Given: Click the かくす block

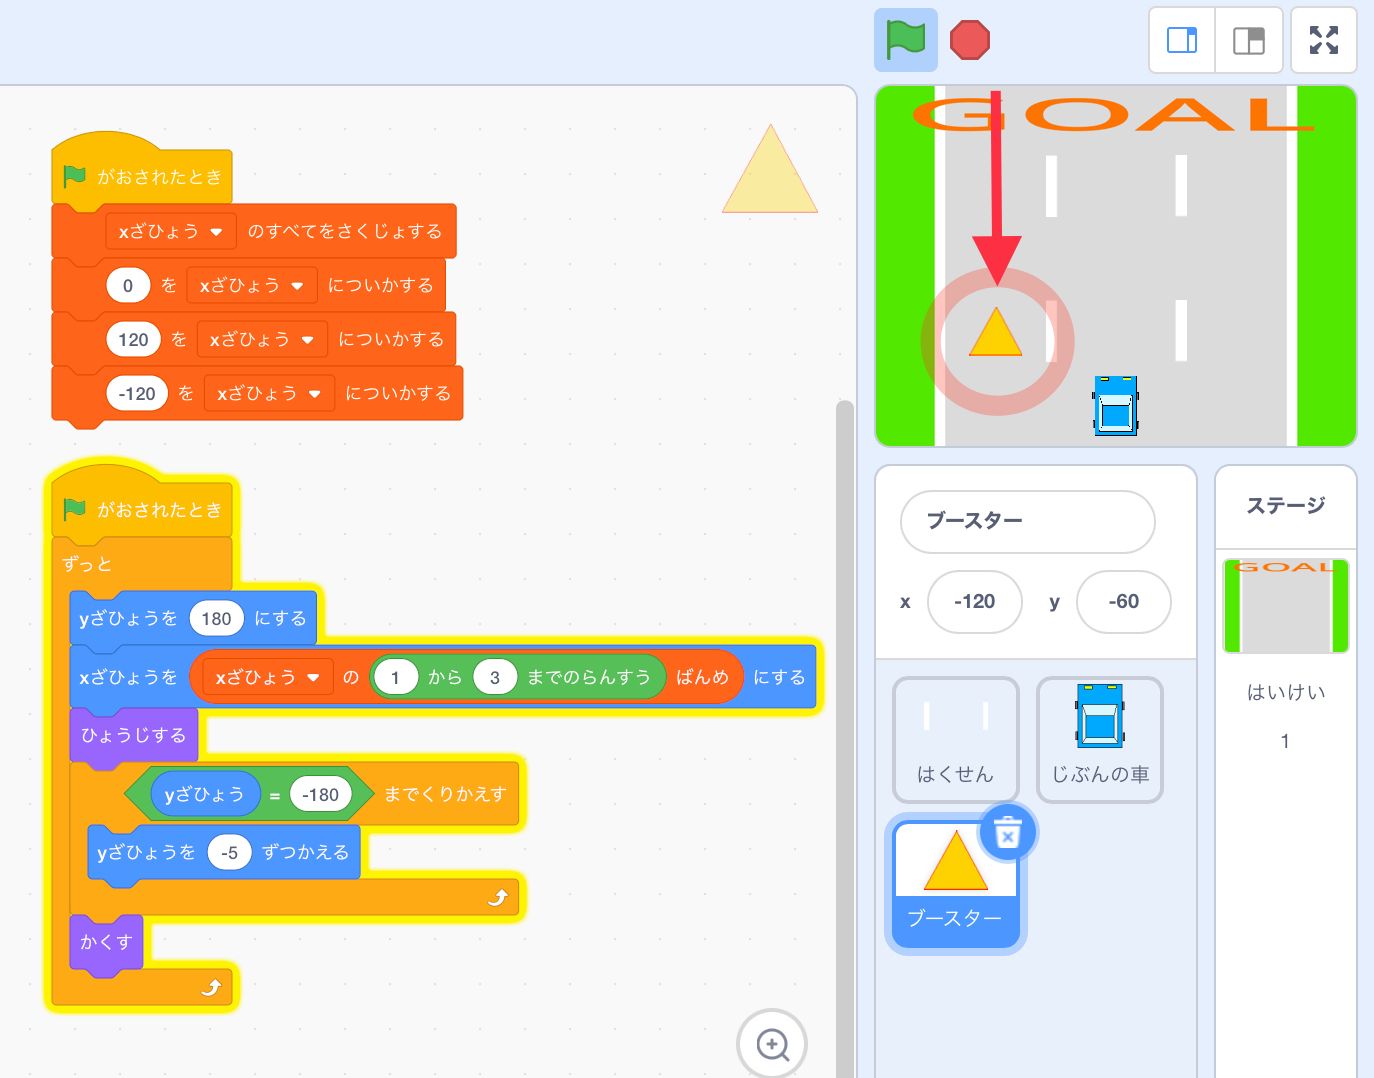Looking at the screenshot, I should [104, 941].
